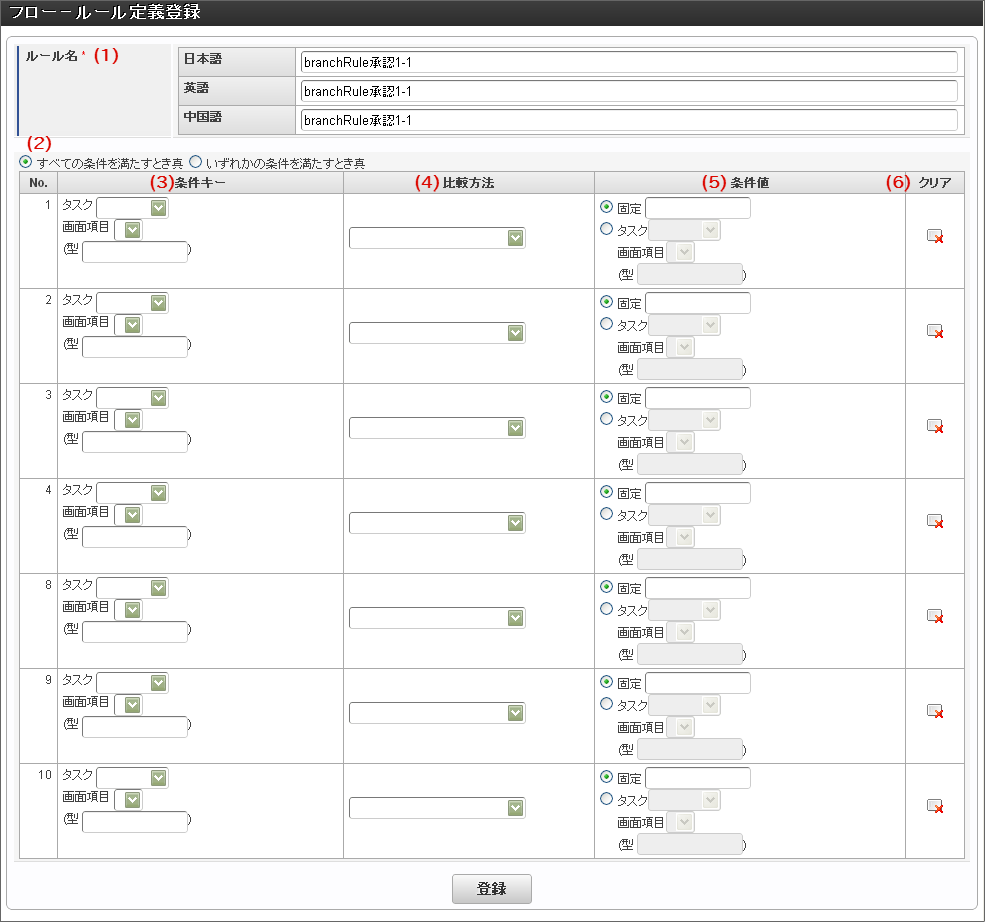Click row 10 条件キー 型 text field

pos(135,822)
